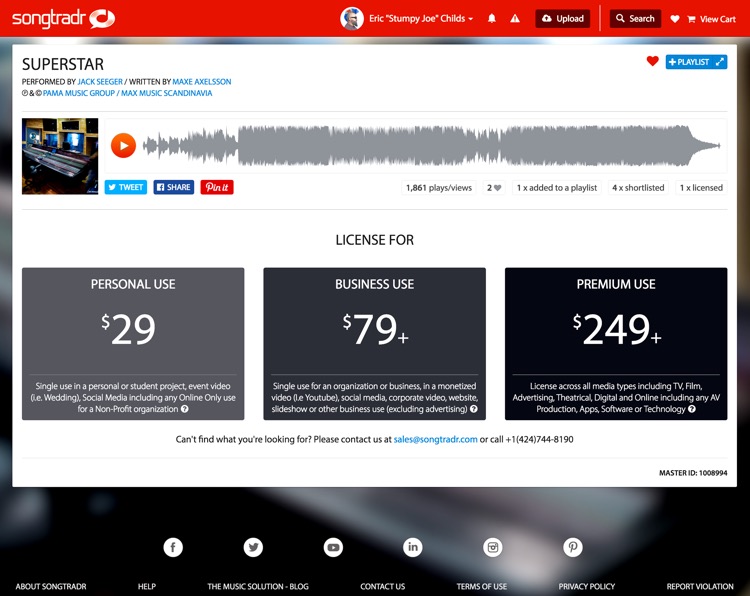Seek within the audio waveform
Viewport: 750px width, 596px height.
pos(431,145)
